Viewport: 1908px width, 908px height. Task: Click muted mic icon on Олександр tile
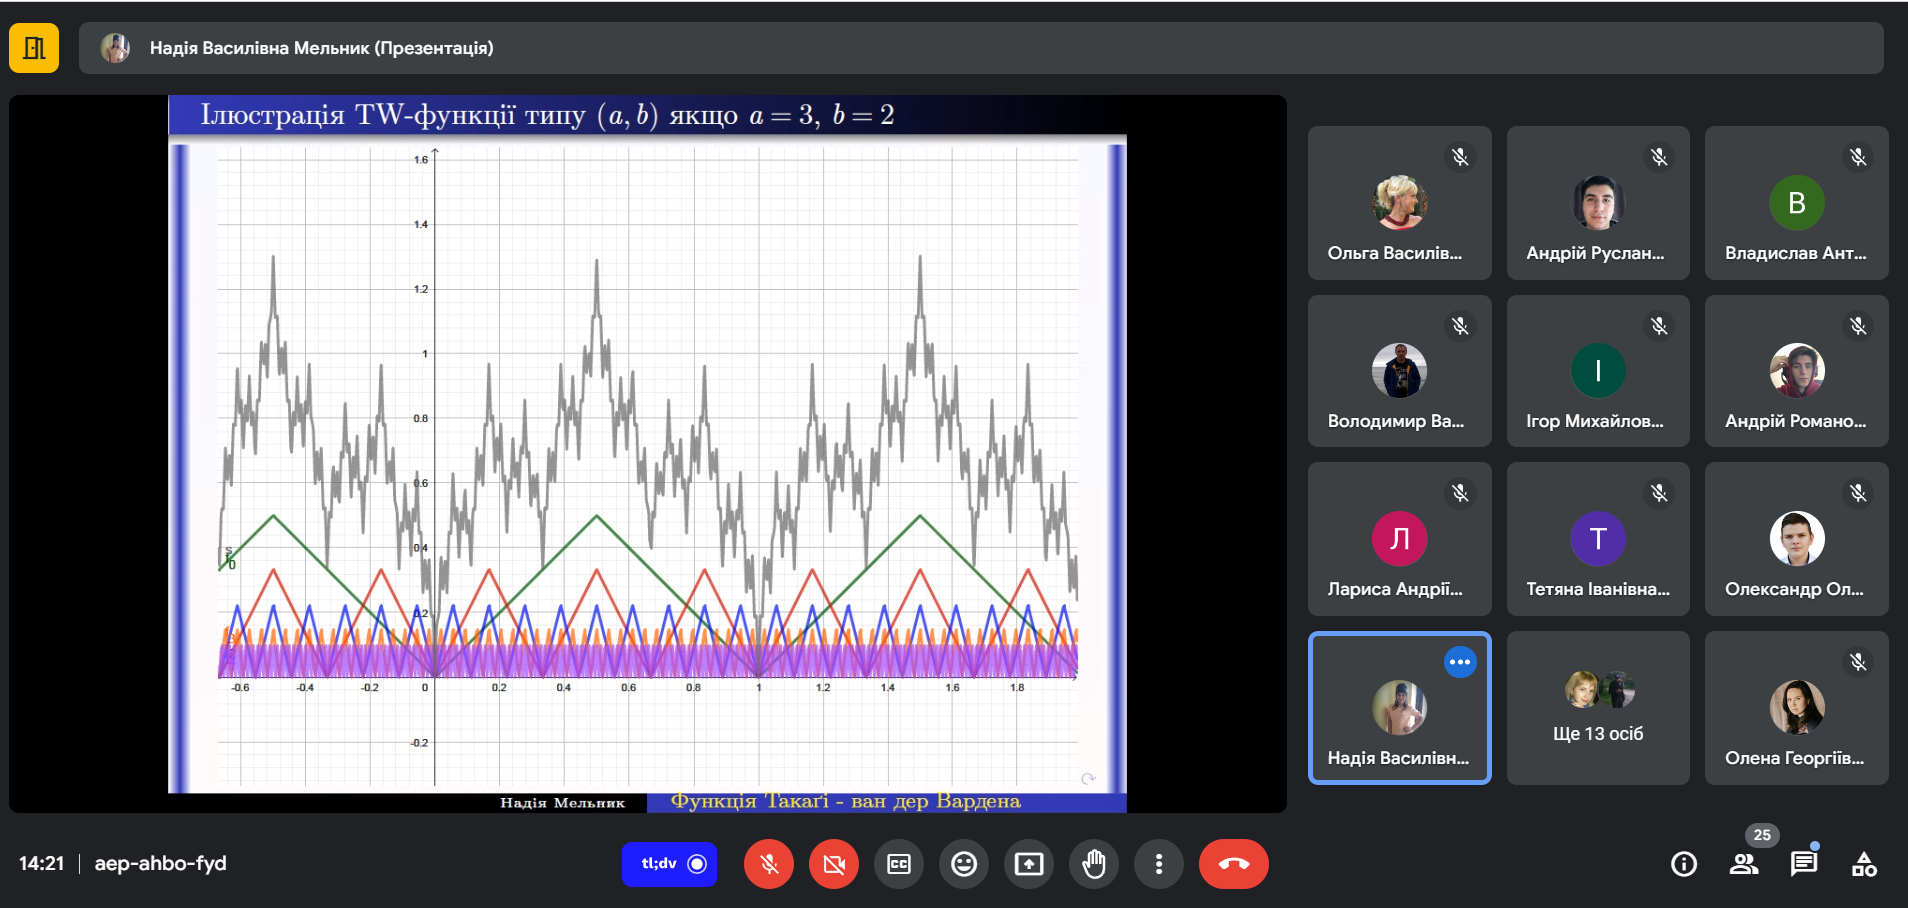pos(1858,493)
